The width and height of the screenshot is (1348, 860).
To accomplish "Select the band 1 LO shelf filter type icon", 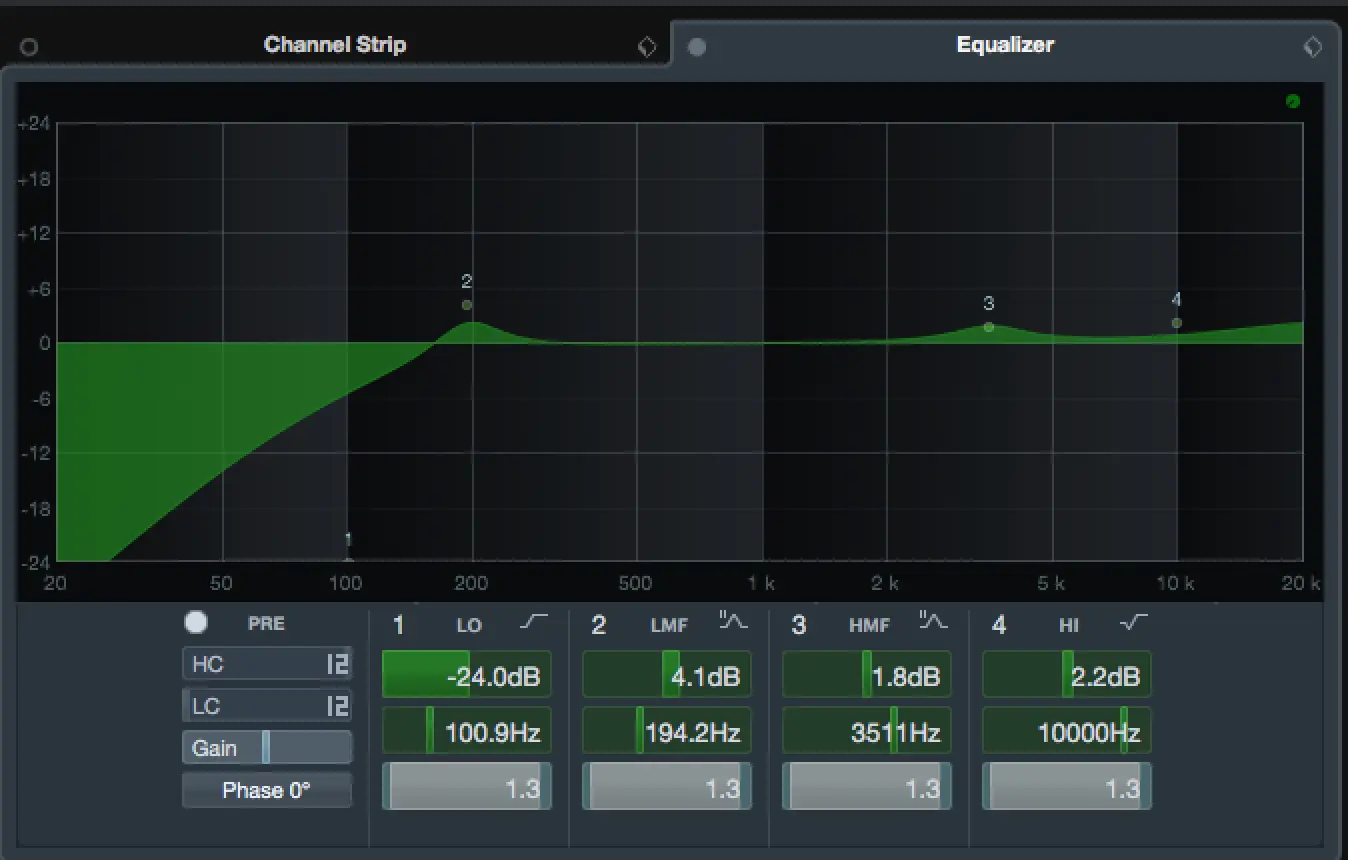I will [x=534, y=623].
